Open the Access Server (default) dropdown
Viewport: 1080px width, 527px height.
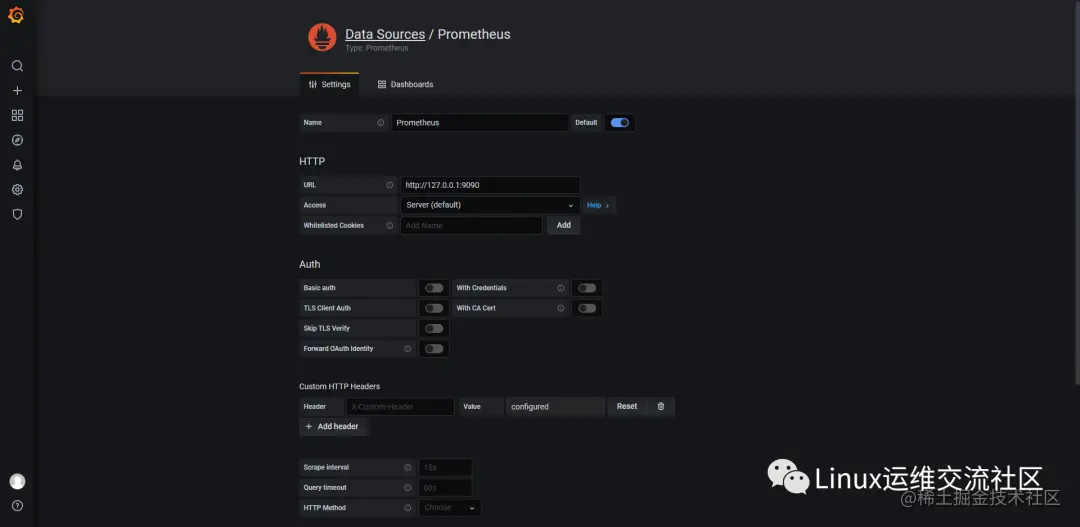[490, 205]
